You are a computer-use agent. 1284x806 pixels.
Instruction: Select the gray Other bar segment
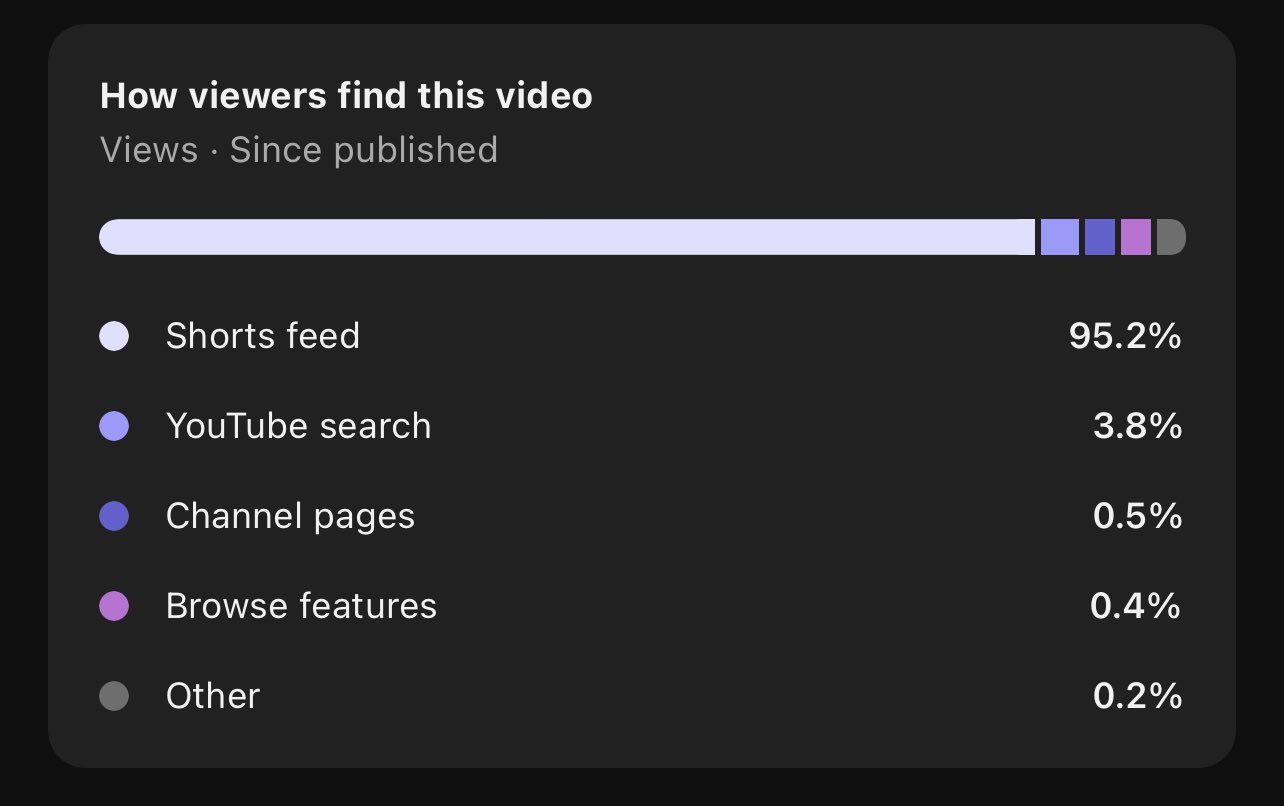point(1171,237)
